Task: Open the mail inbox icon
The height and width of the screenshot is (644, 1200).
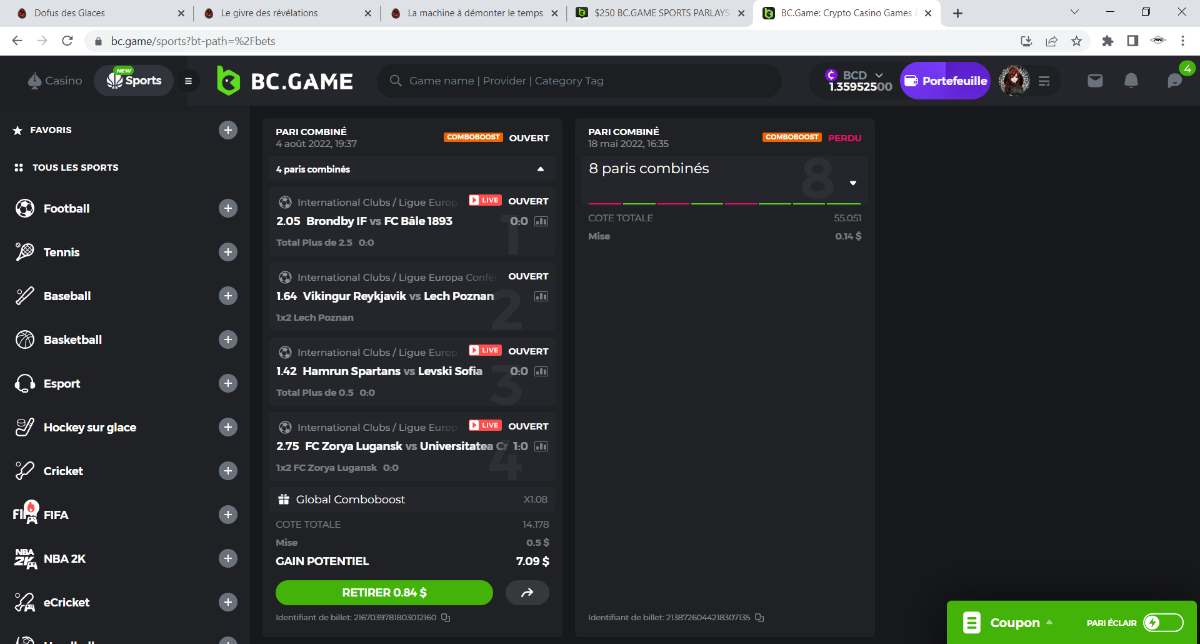Action: [x=1095, y=81]
